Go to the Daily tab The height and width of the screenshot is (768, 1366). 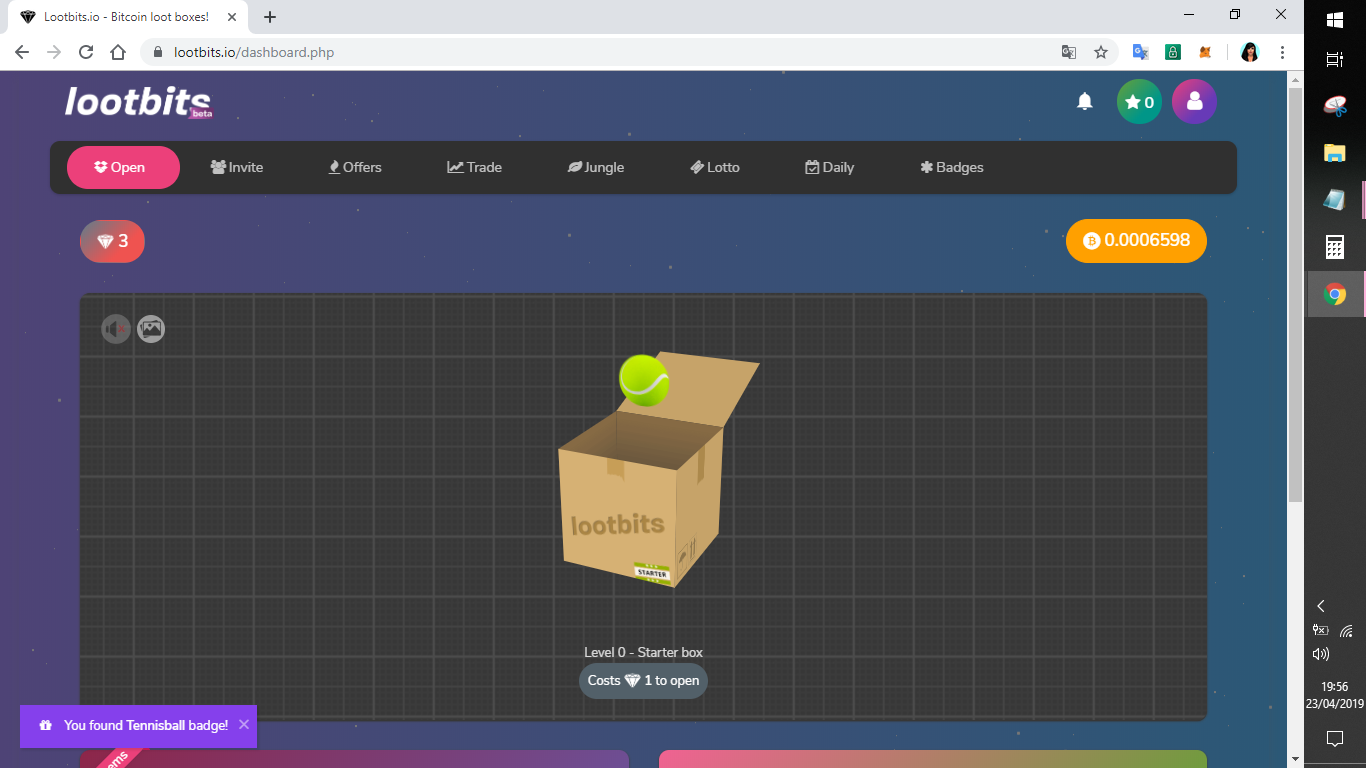(830, 167)
